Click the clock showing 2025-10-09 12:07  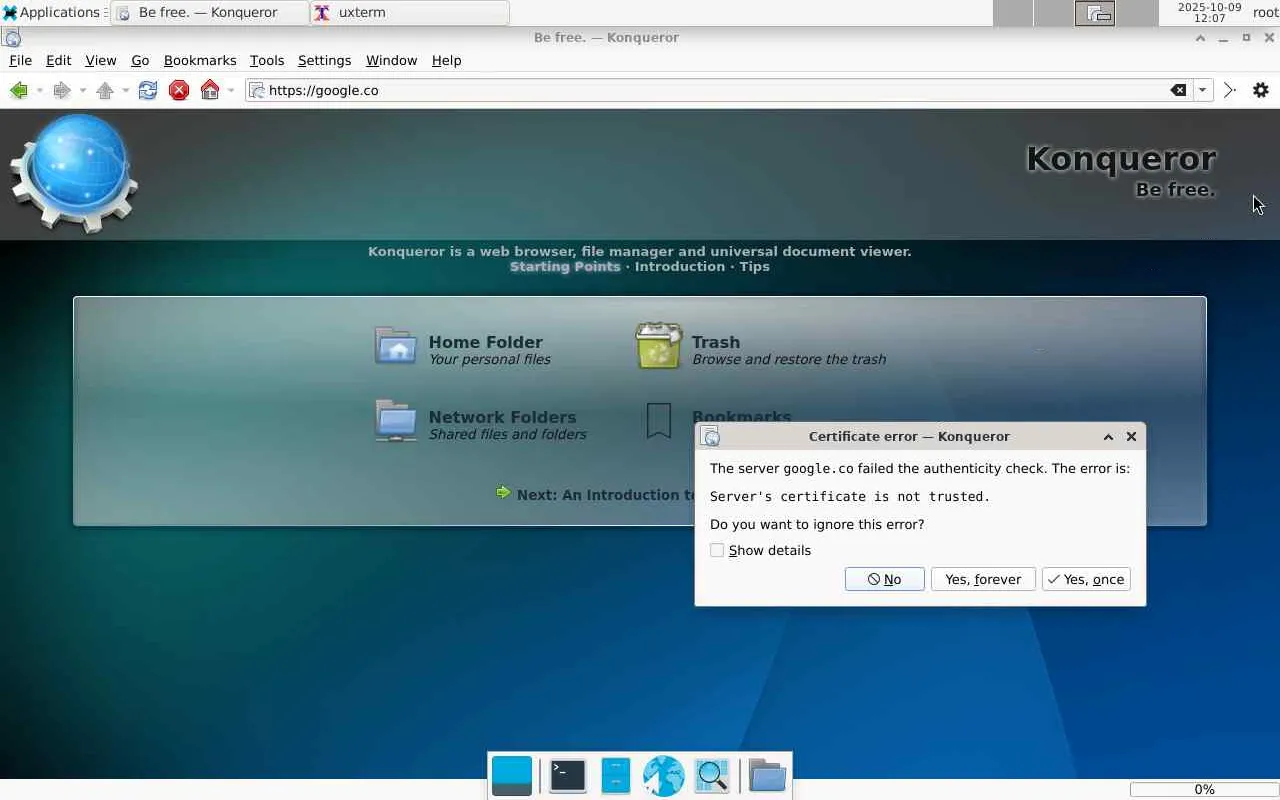click(x=1209, y=13)
